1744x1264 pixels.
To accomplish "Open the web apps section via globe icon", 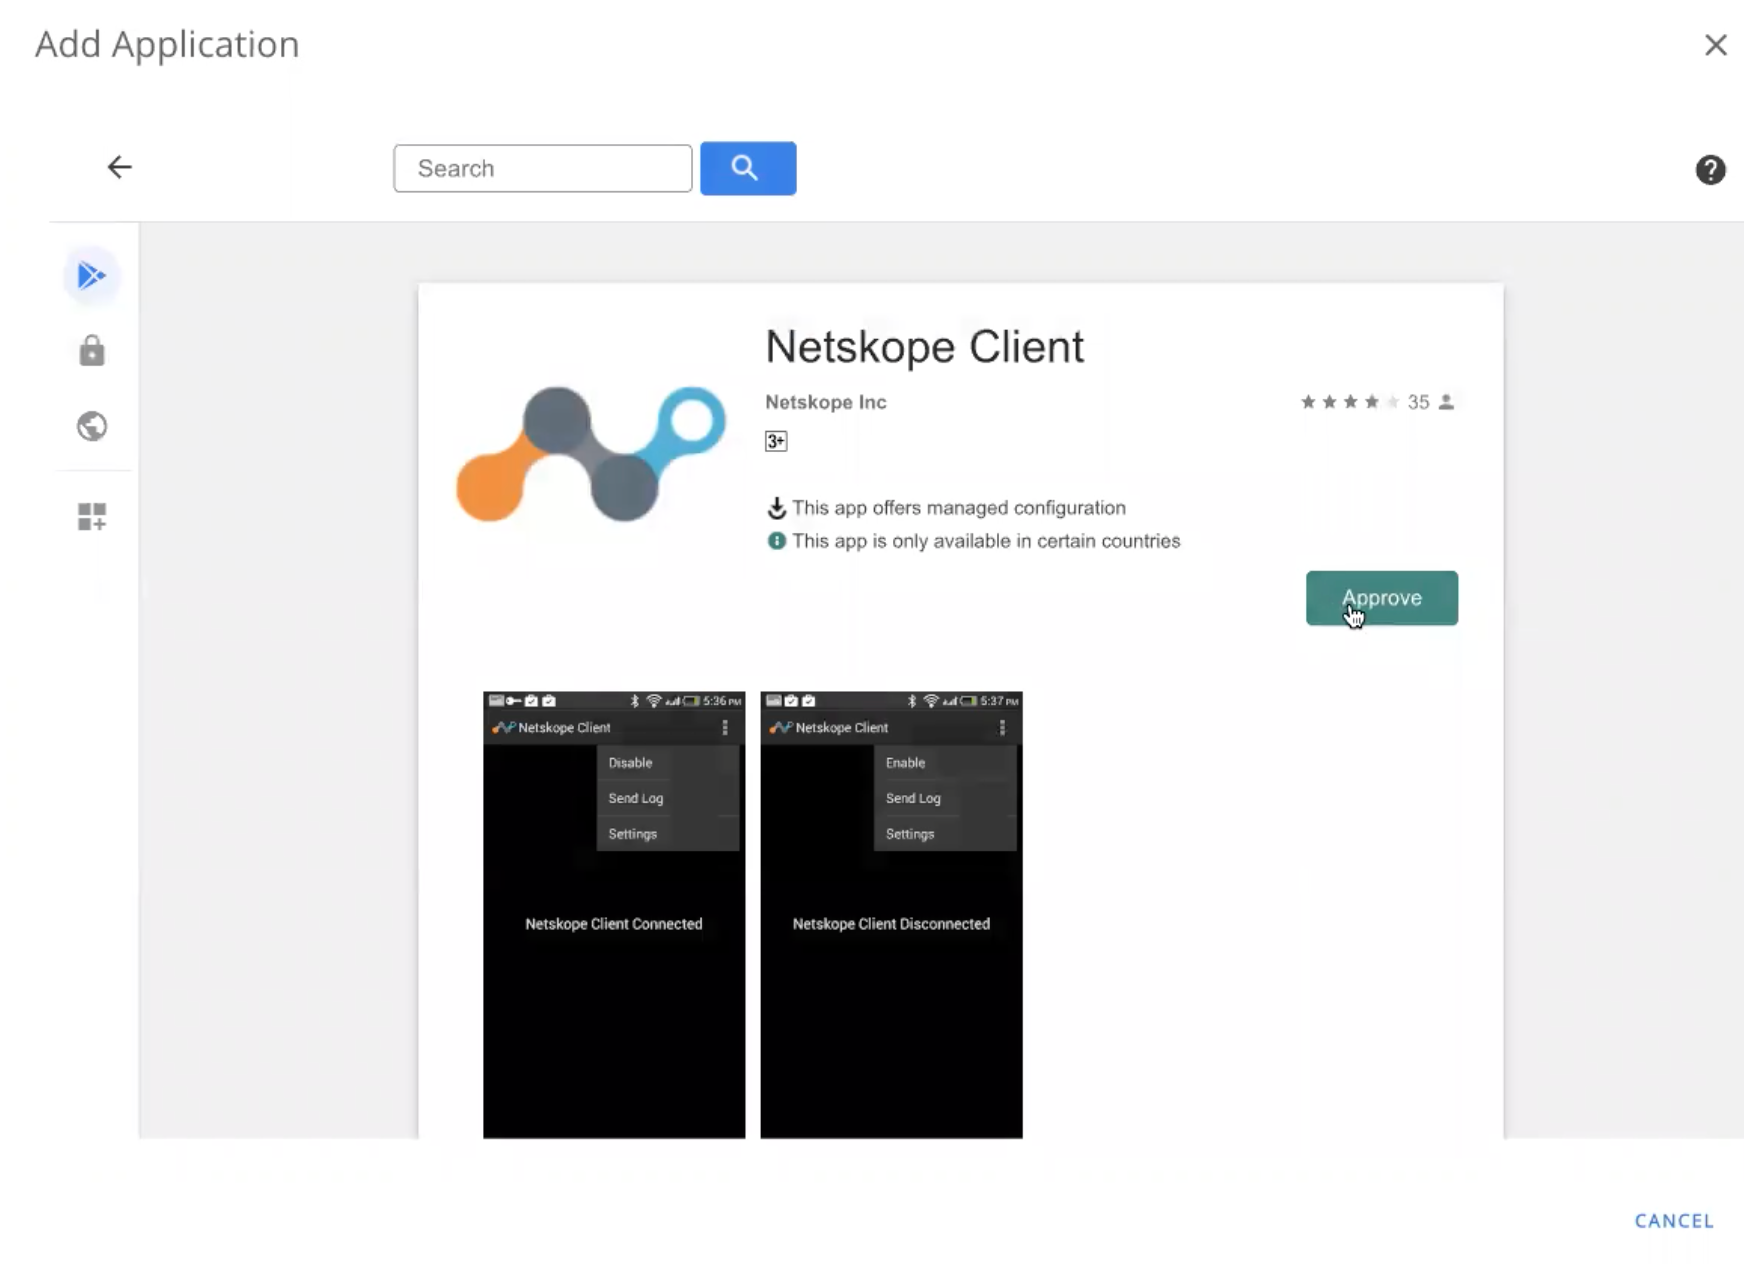I will (x=91, y=426).
